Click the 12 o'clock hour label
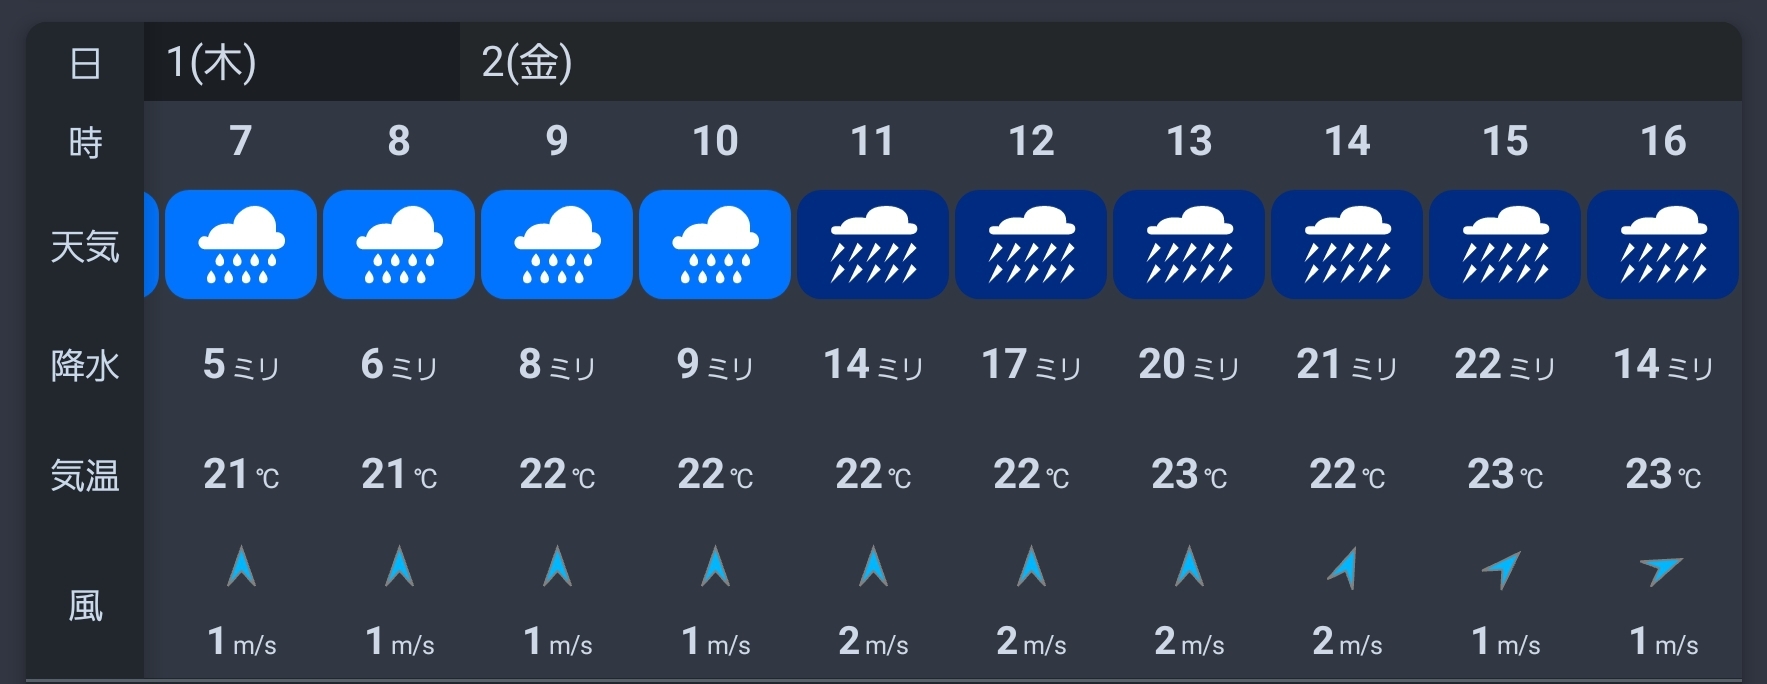 [x=1031, y=141]
